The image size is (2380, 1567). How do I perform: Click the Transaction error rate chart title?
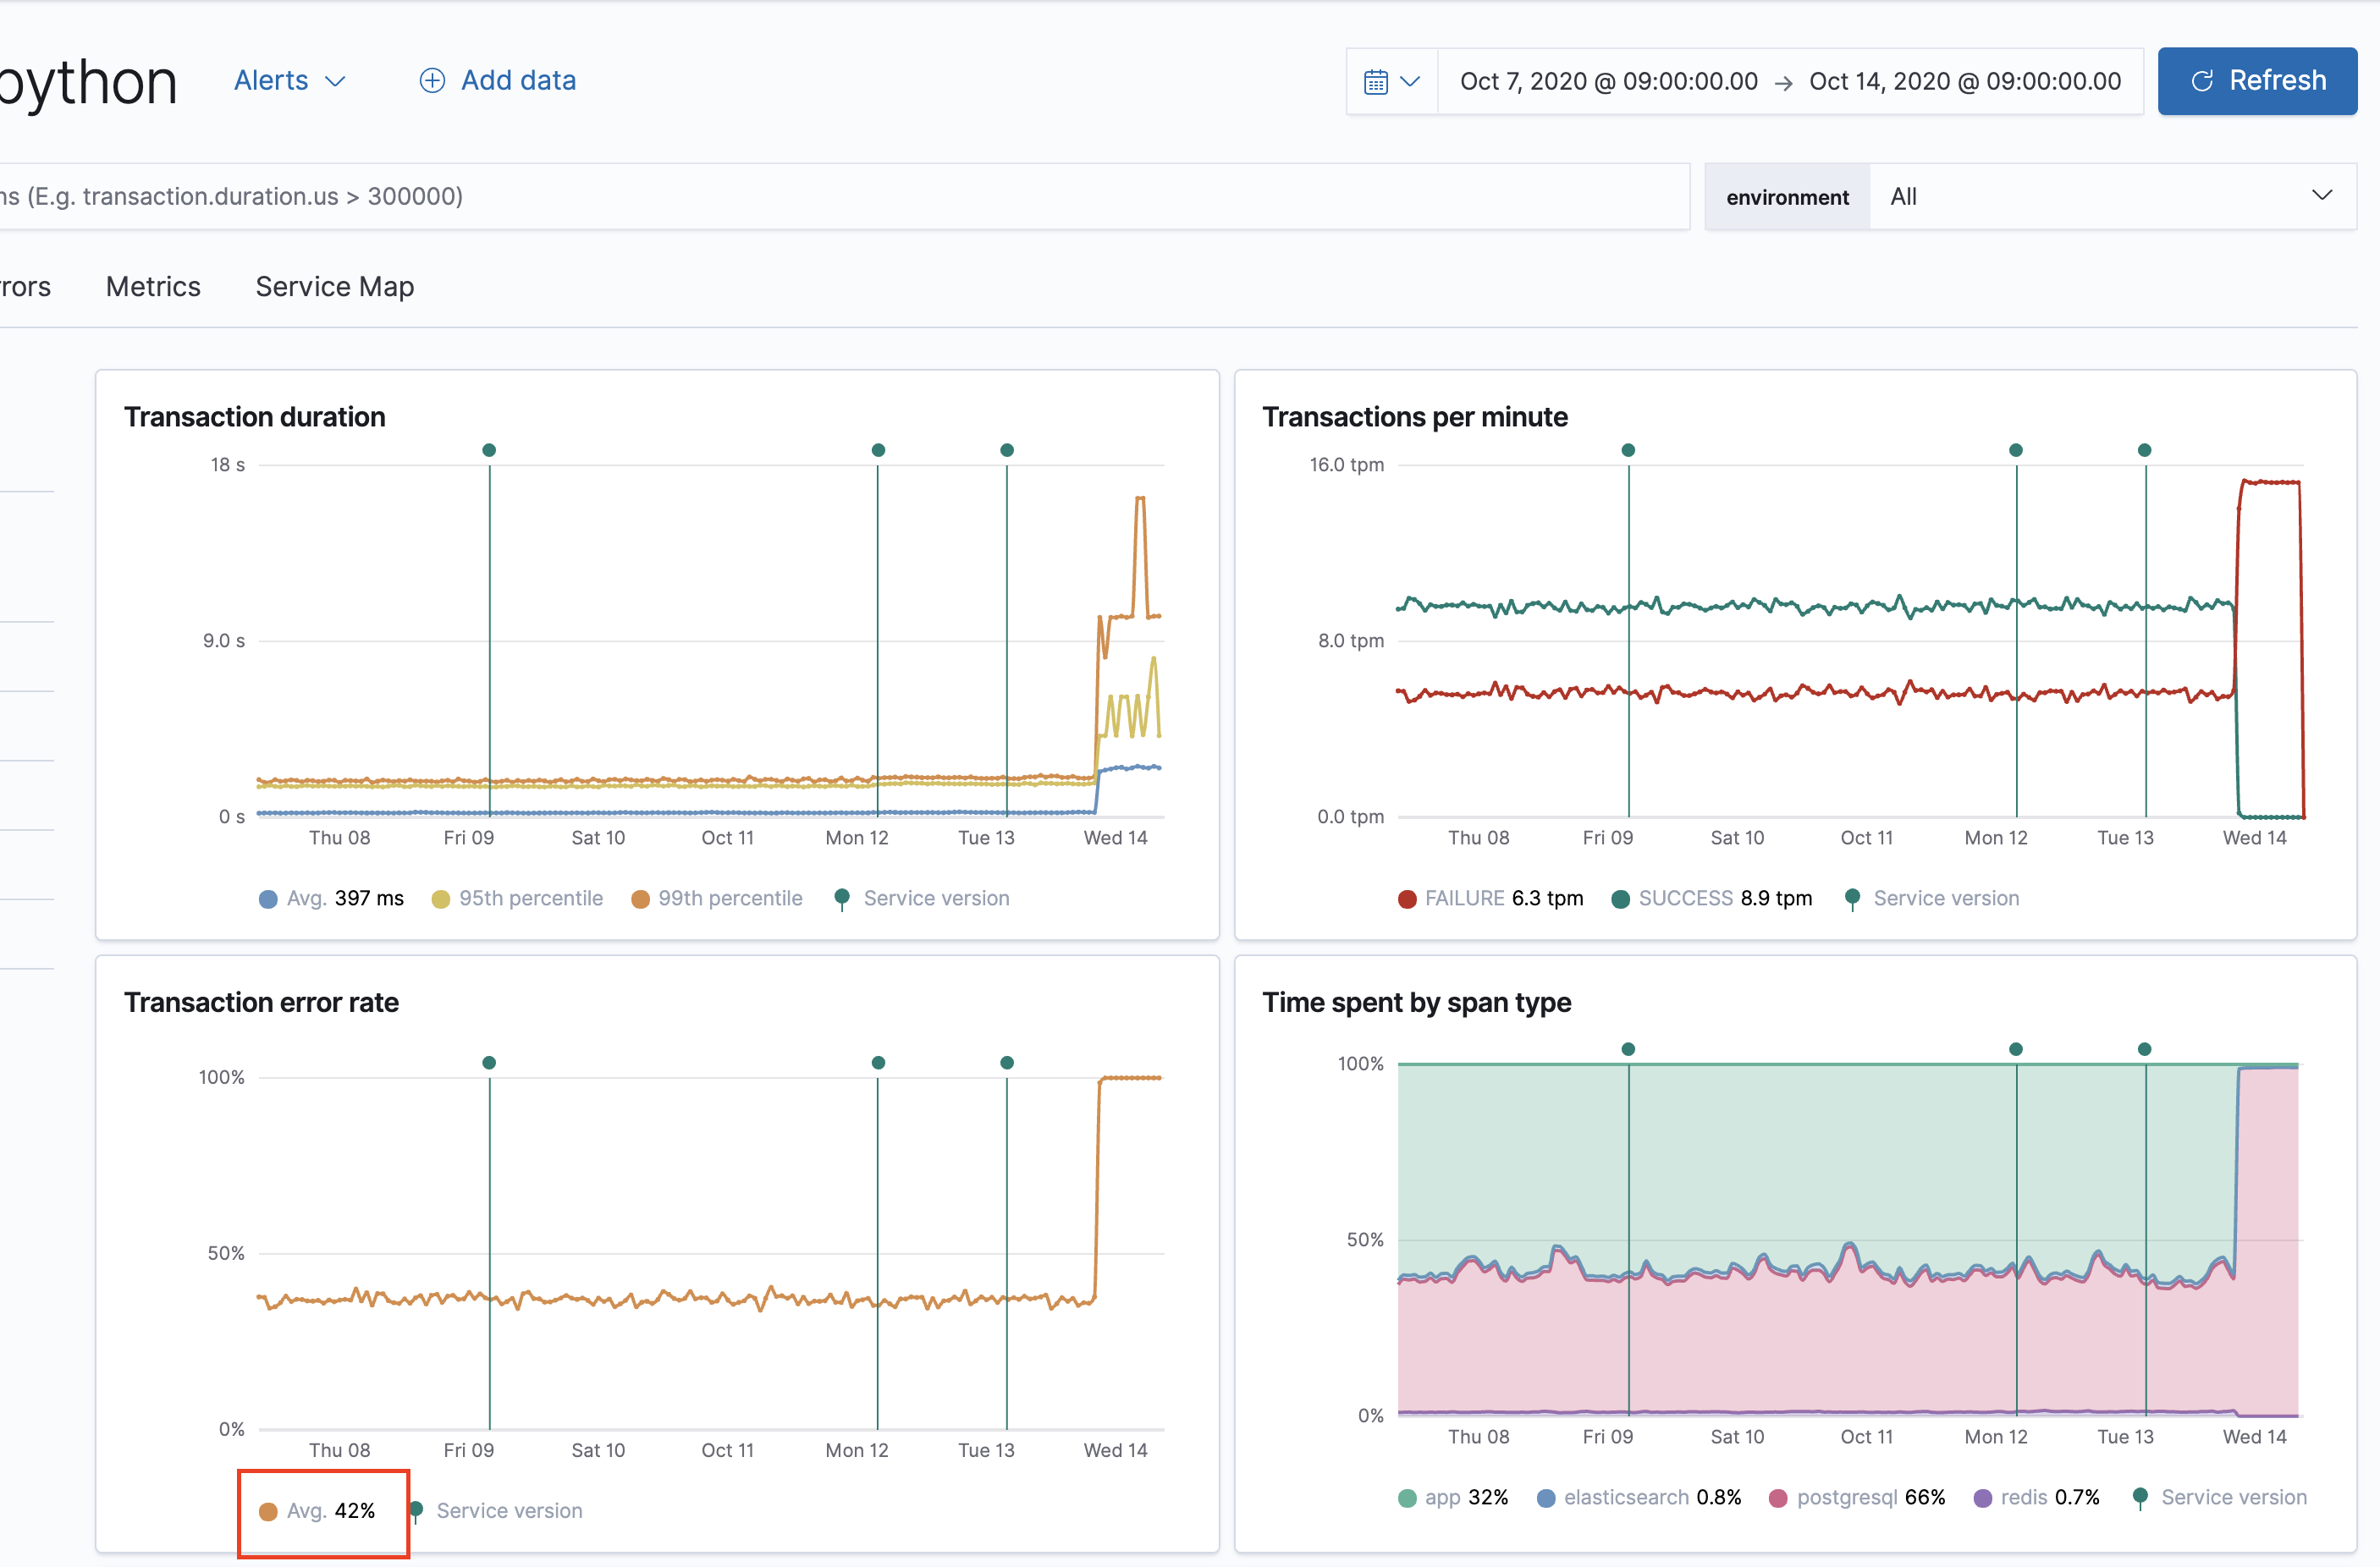[261, 1002]
